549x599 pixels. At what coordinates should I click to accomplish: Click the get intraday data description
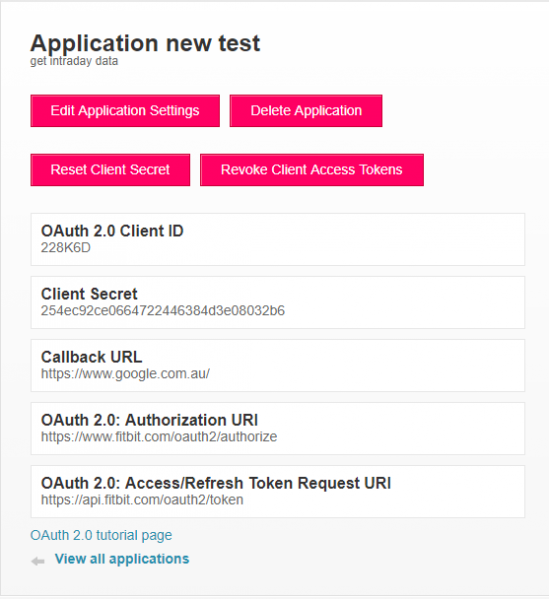pos(74,61)
